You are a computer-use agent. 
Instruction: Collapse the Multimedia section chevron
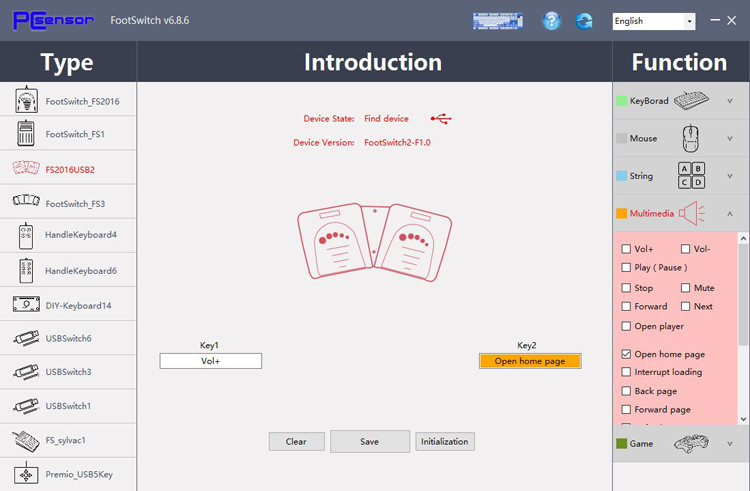coord(730,214)
